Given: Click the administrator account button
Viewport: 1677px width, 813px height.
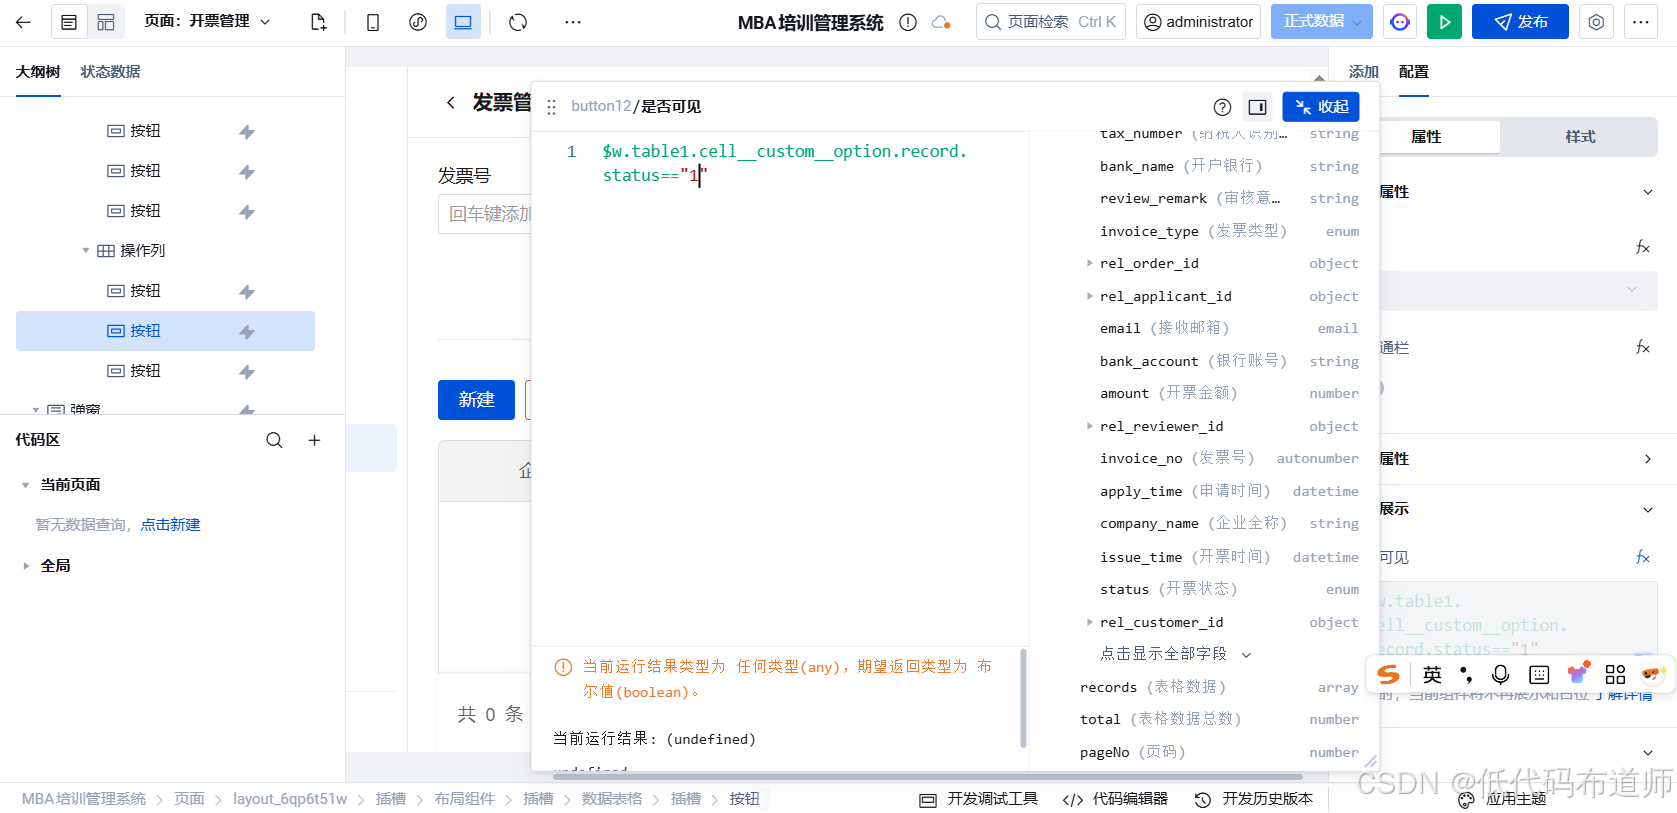Looking at the screenshot, I should coord(1198,22).
